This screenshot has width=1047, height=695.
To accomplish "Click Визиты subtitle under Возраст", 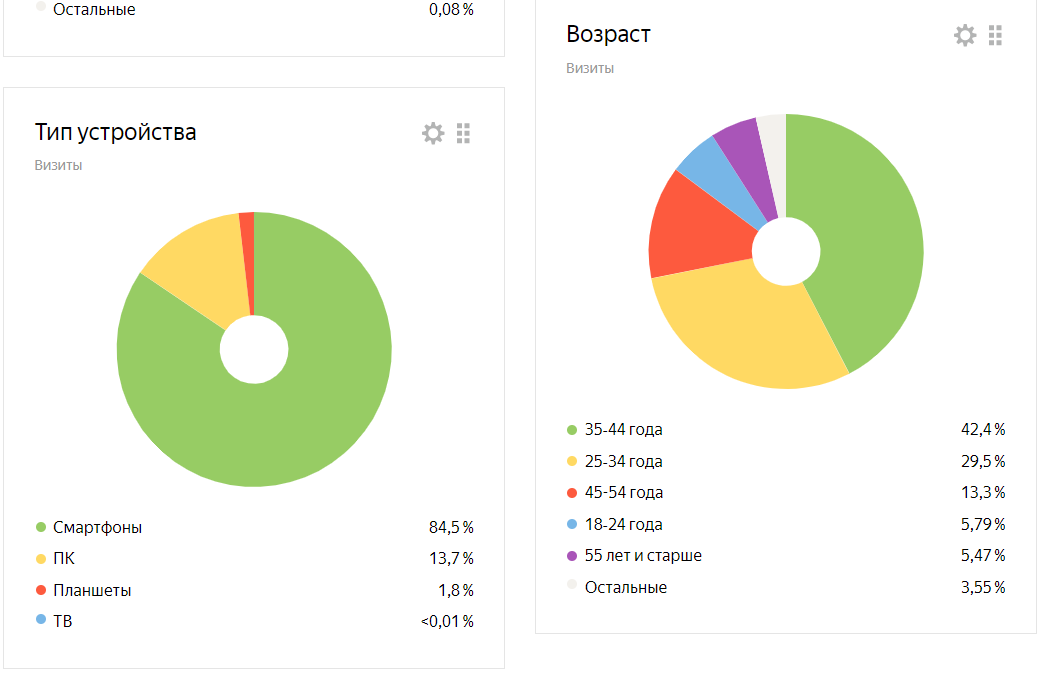I will point(590,68).
